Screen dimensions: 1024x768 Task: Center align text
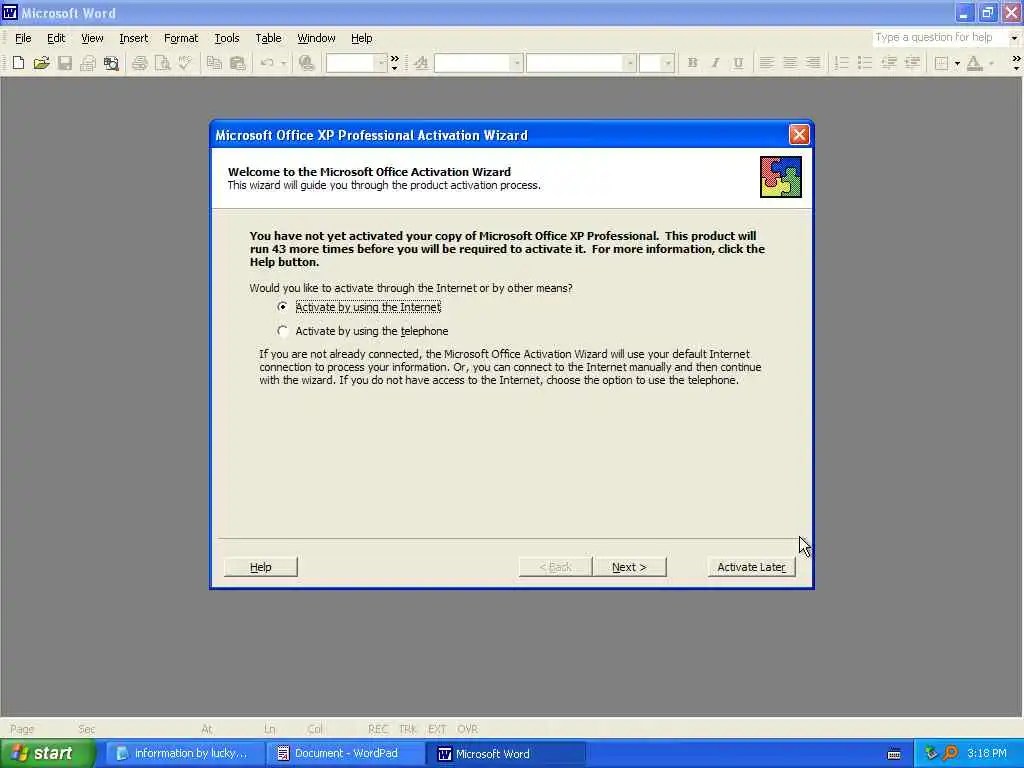tap(790, 63)
